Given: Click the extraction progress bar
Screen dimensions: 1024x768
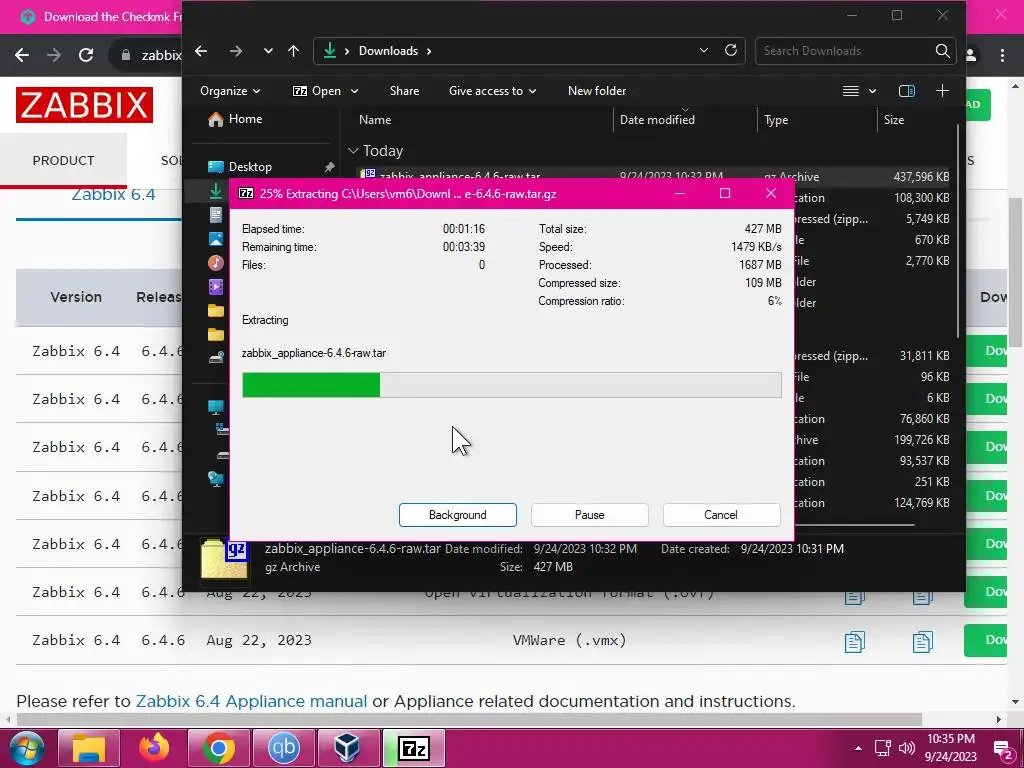Looking at the screenshot, I should coord(511,385).
